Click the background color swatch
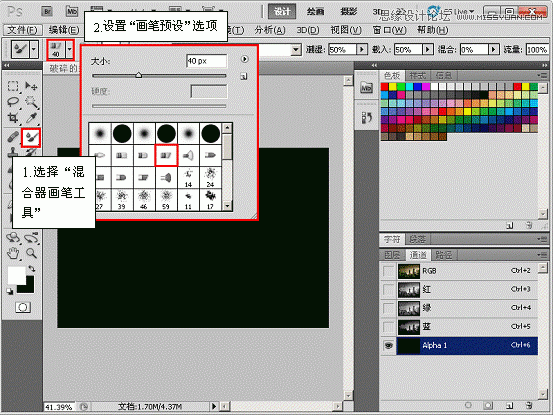553x415 pixels. click(30, 288)
